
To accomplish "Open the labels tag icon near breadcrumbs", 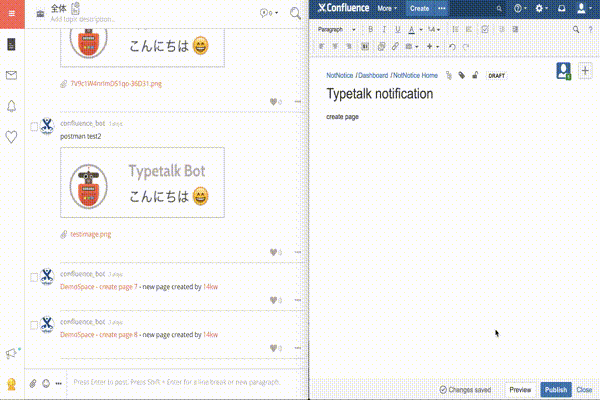I will click(x=462, y=75).
